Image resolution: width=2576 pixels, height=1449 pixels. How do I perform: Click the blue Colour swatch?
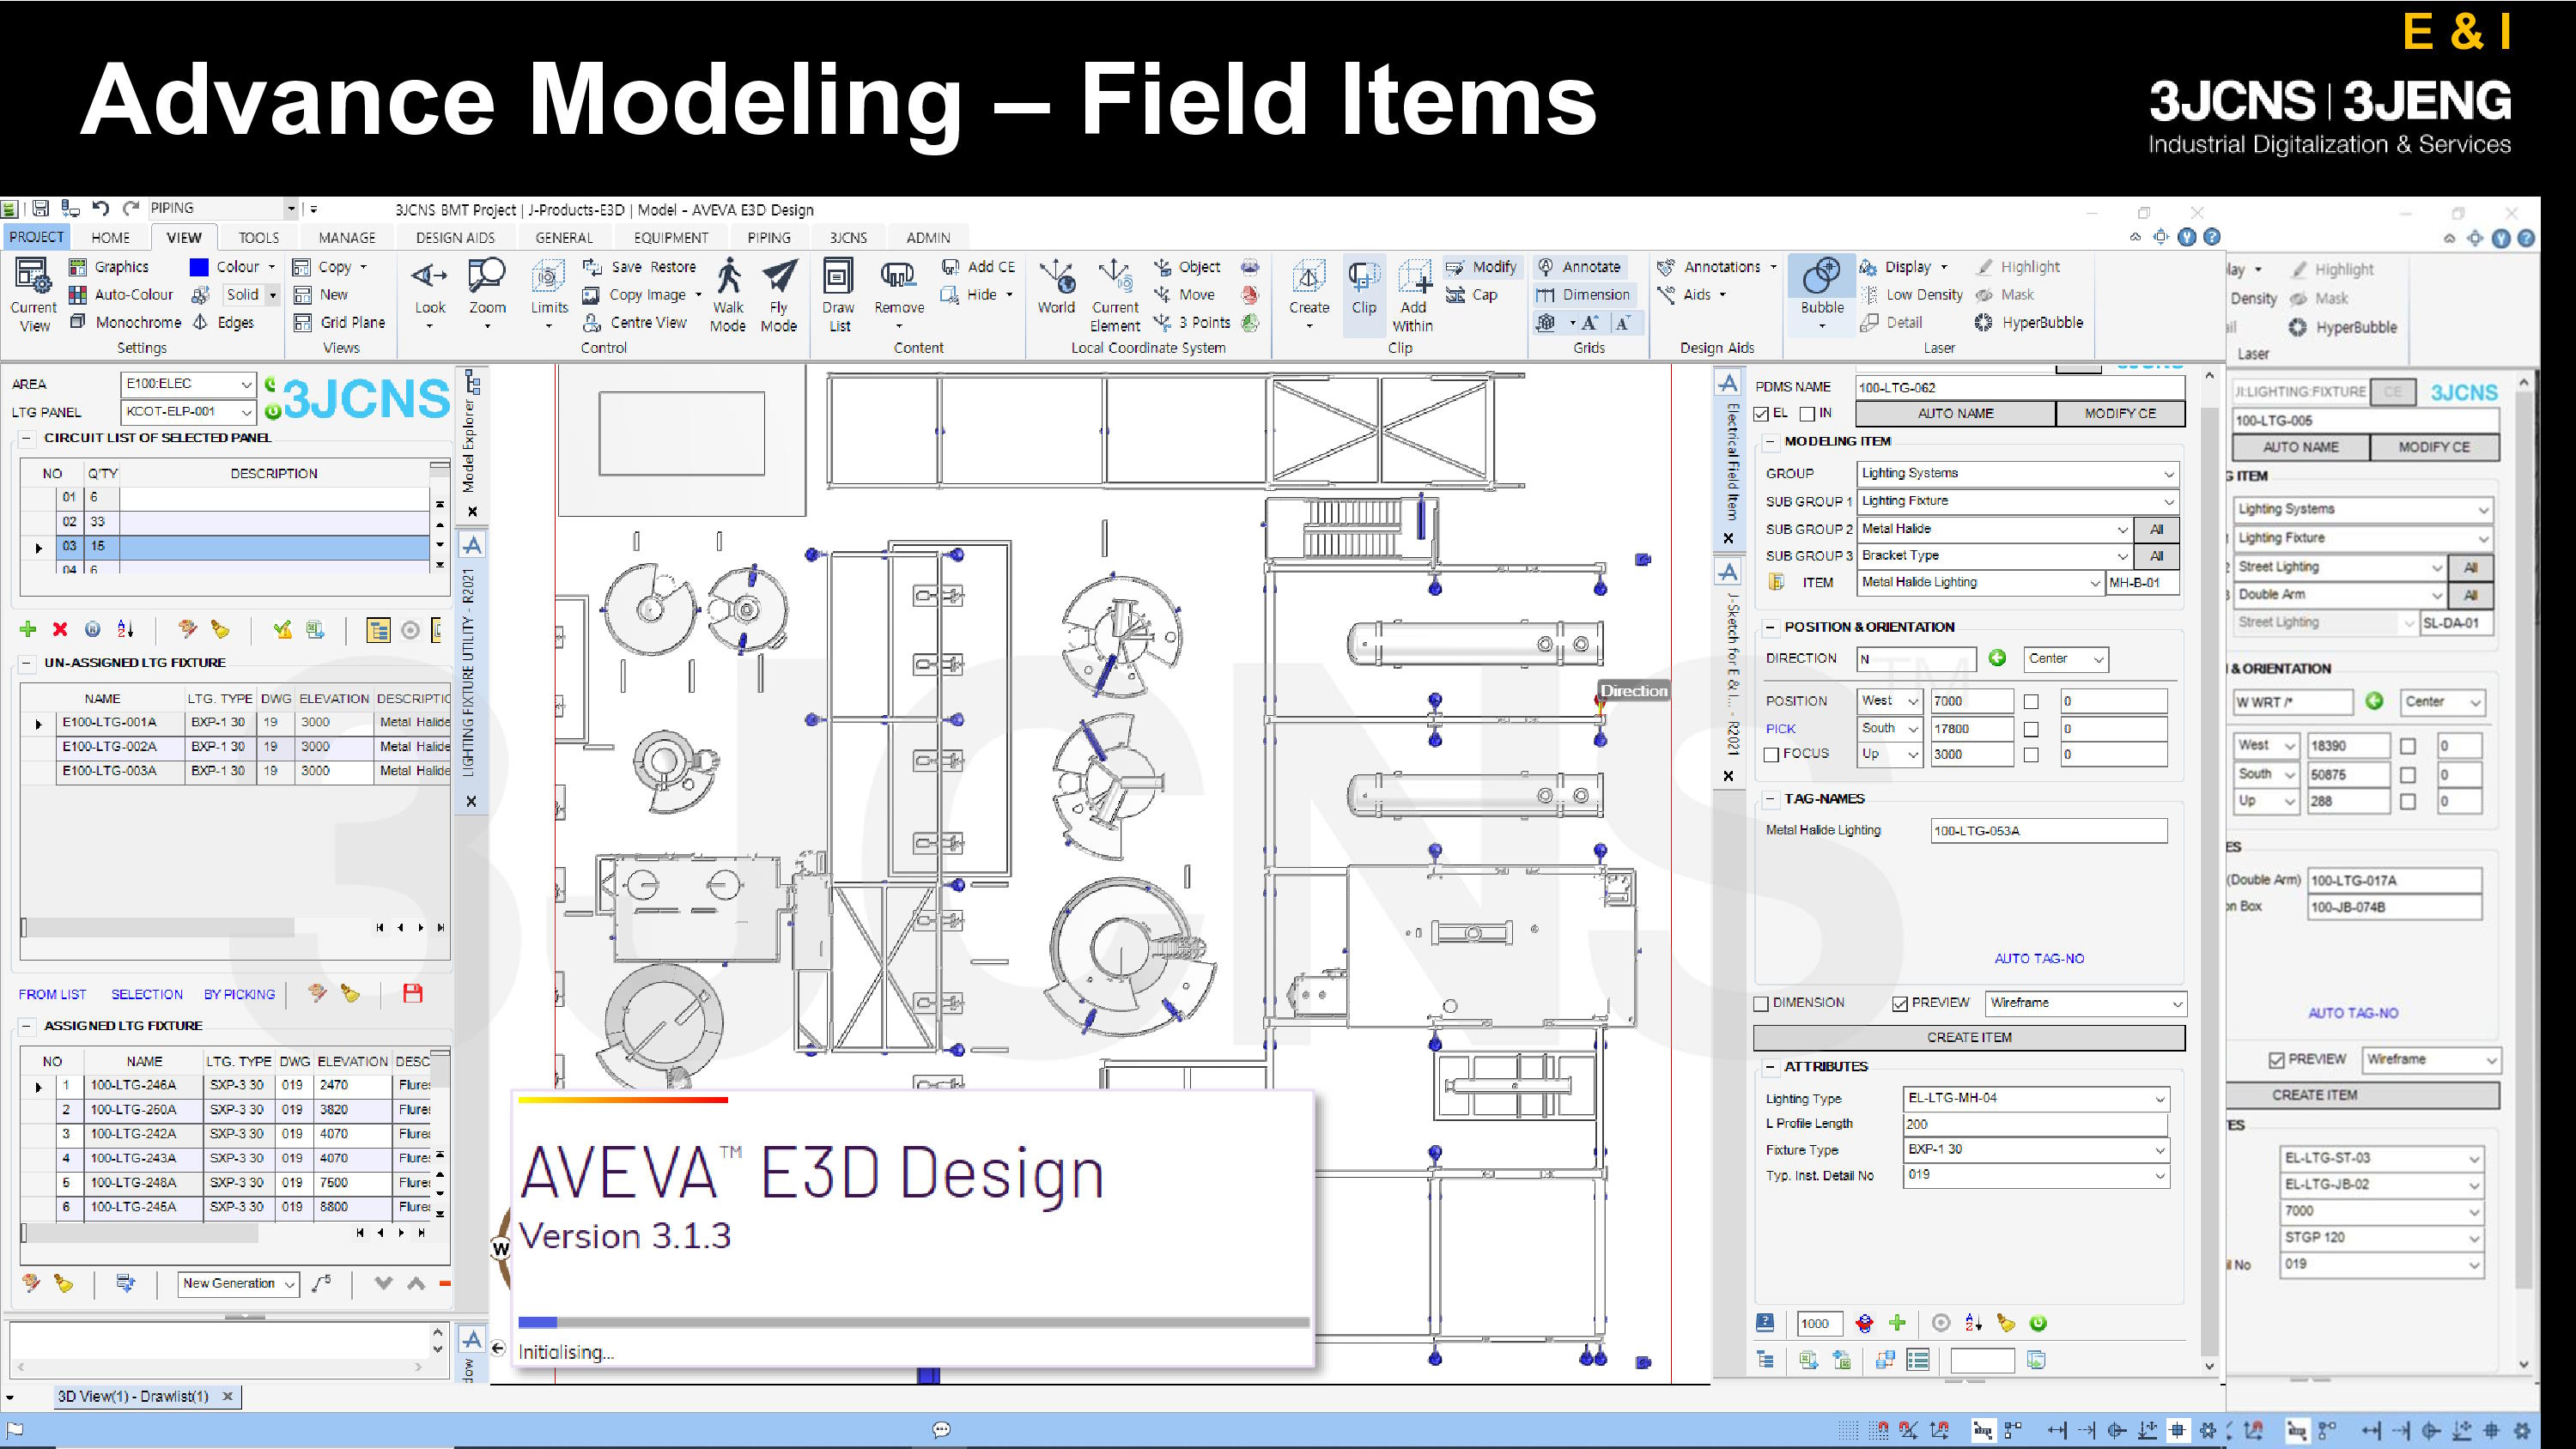click(199, 267)
